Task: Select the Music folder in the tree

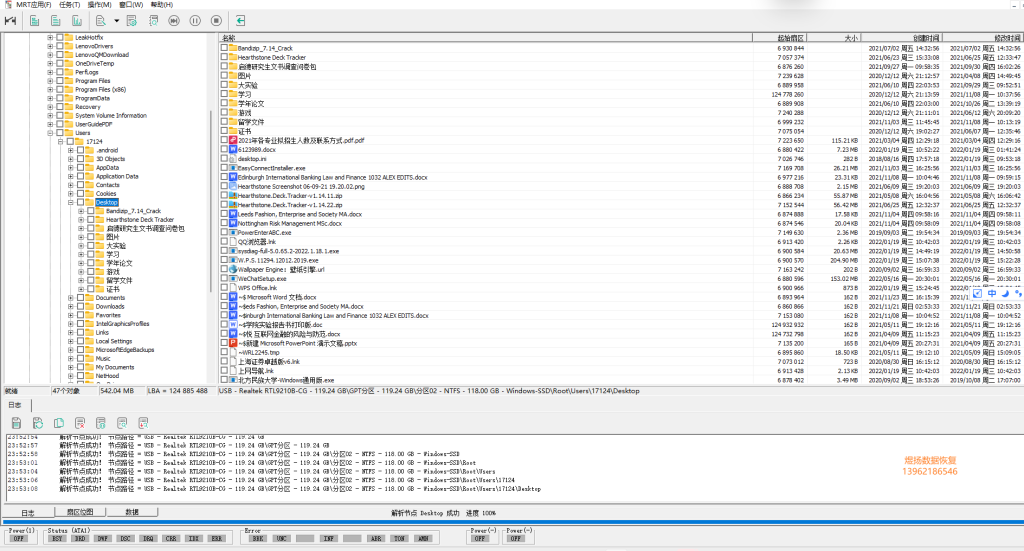Action: [x=103, y=358]
